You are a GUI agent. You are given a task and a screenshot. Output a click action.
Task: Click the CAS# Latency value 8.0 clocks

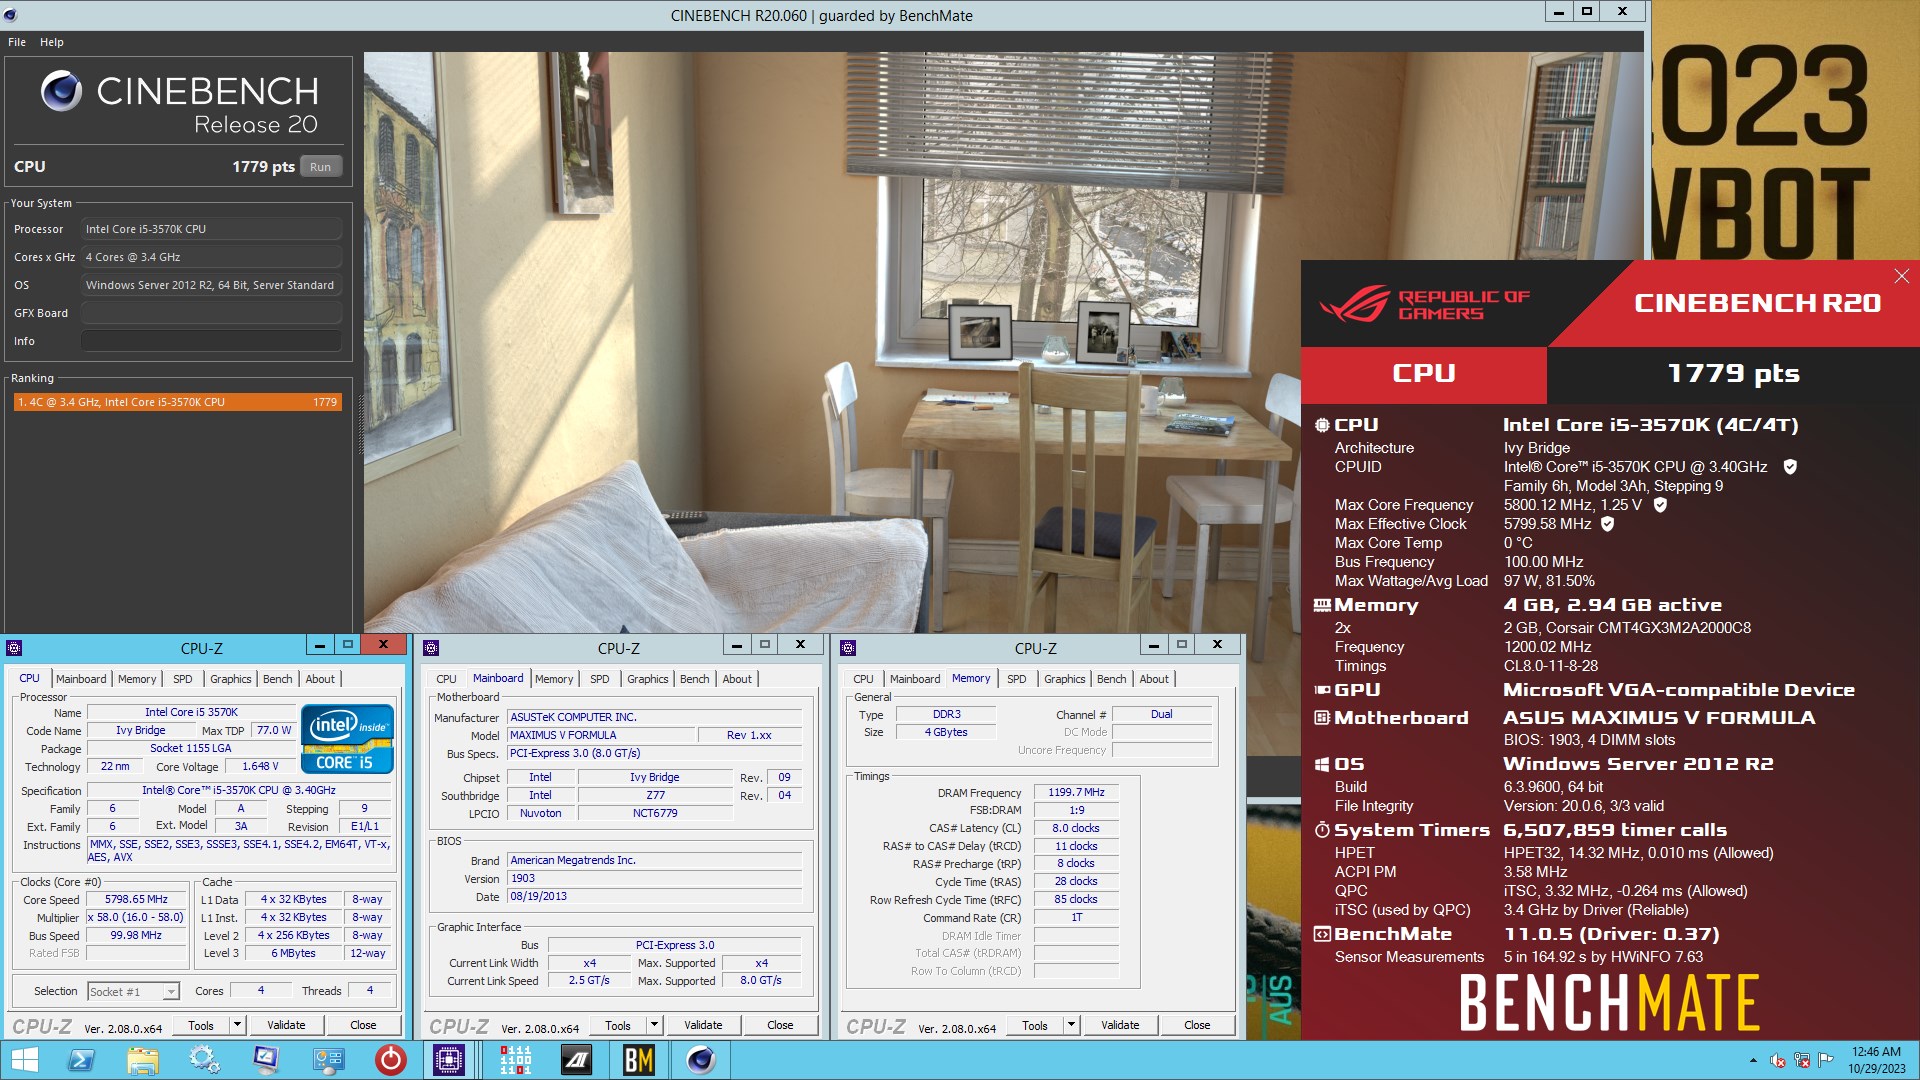pos(1076,829)
